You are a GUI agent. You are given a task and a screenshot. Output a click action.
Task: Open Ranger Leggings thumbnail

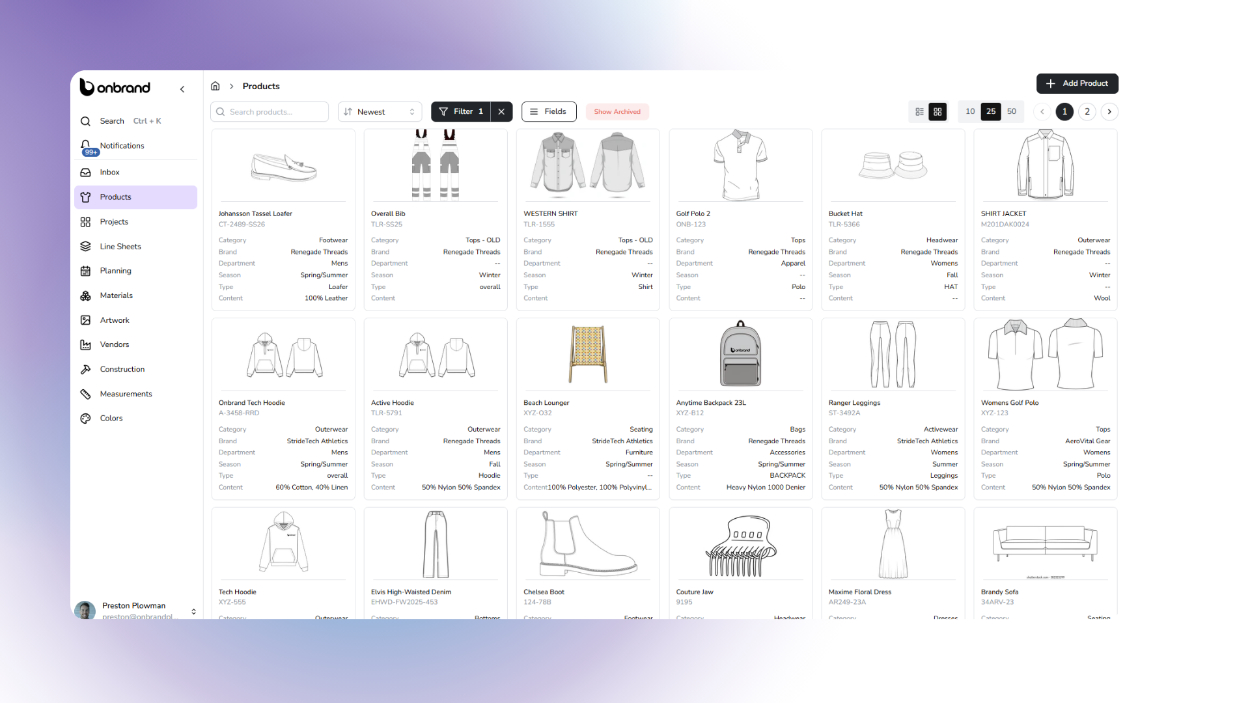click(x=893, y=354)
